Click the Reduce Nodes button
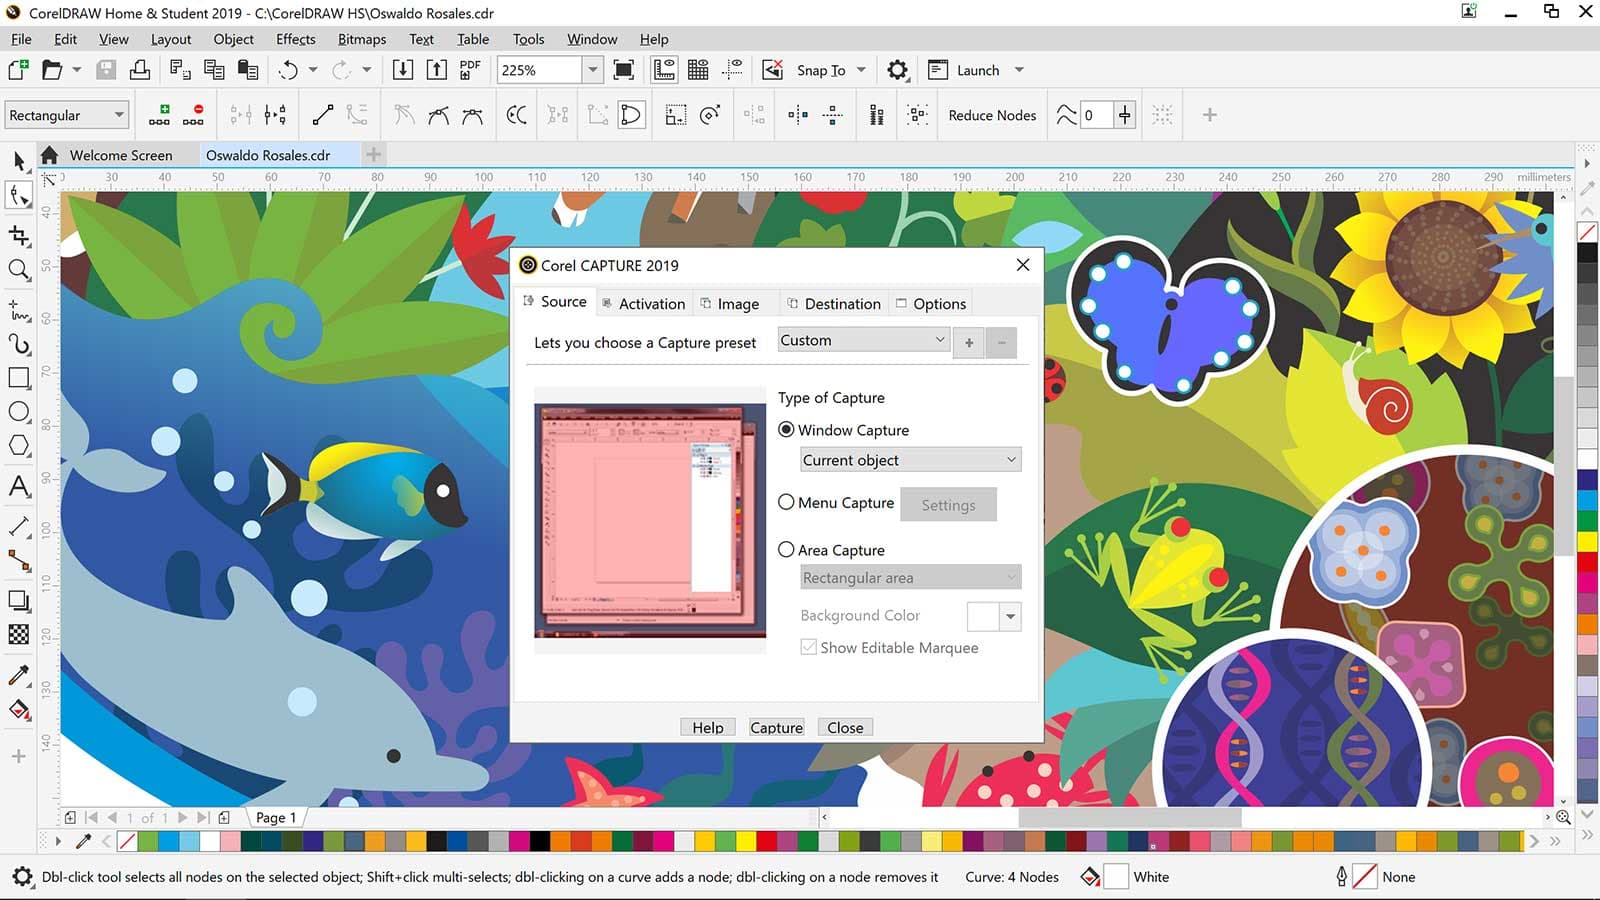Viewport: 1600px width, 900px height. pyautogui.click(x=992, y=115)
